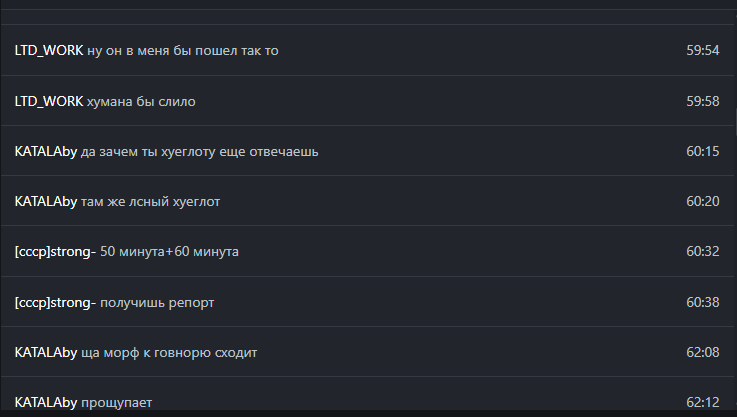The image size is (737, 417).
Task: Click the 60:20 timestamp
Action: [x=702, y=201]
